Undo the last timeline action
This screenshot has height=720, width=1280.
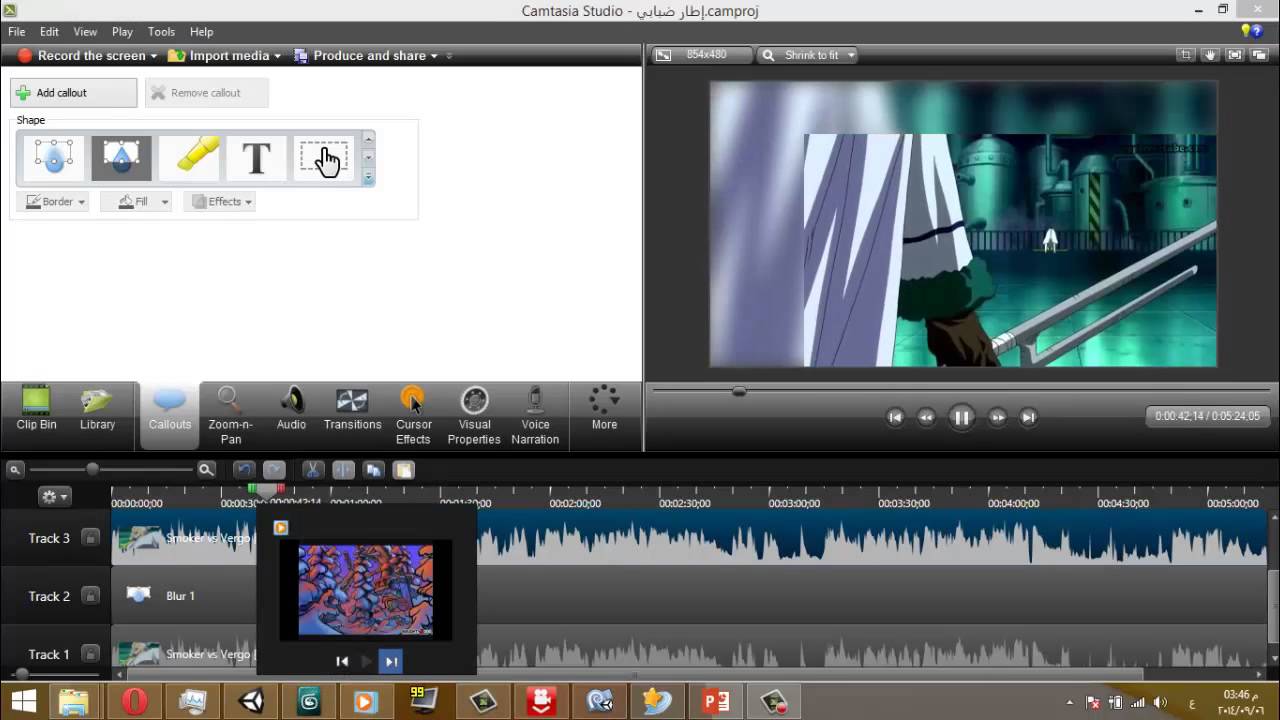(244, 469)
